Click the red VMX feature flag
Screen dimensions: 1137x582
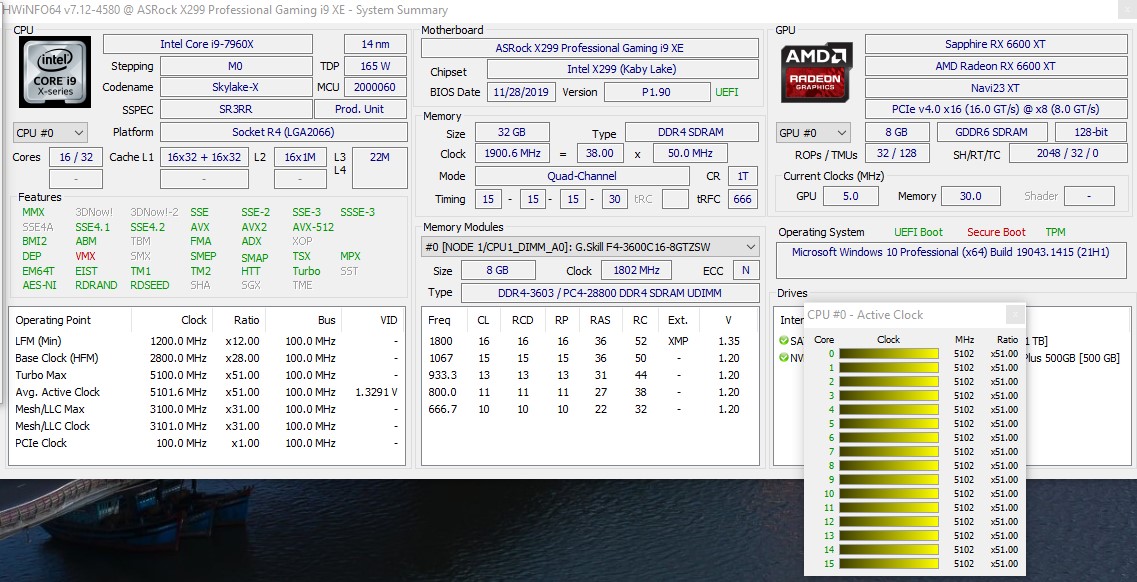(86, 256)
